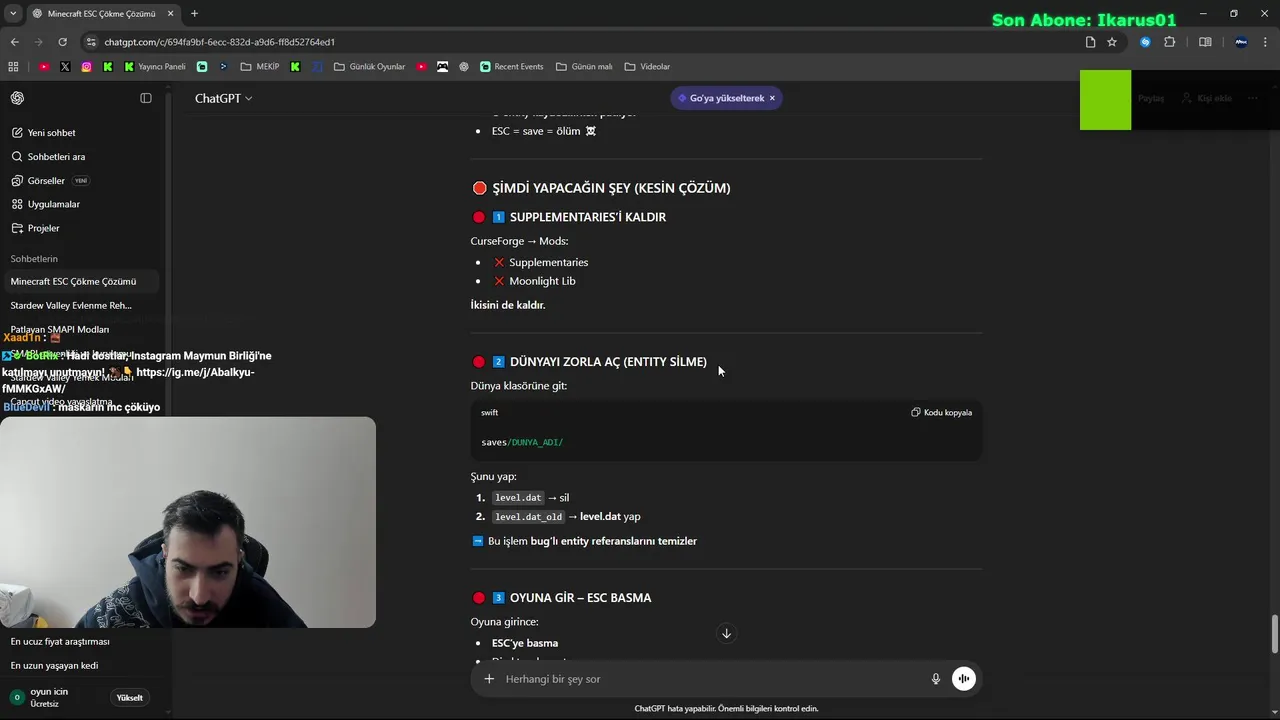Open the ChatGPT model selector dropdown
Screen dimensions: 1280x720
click(x=223, y=98)
